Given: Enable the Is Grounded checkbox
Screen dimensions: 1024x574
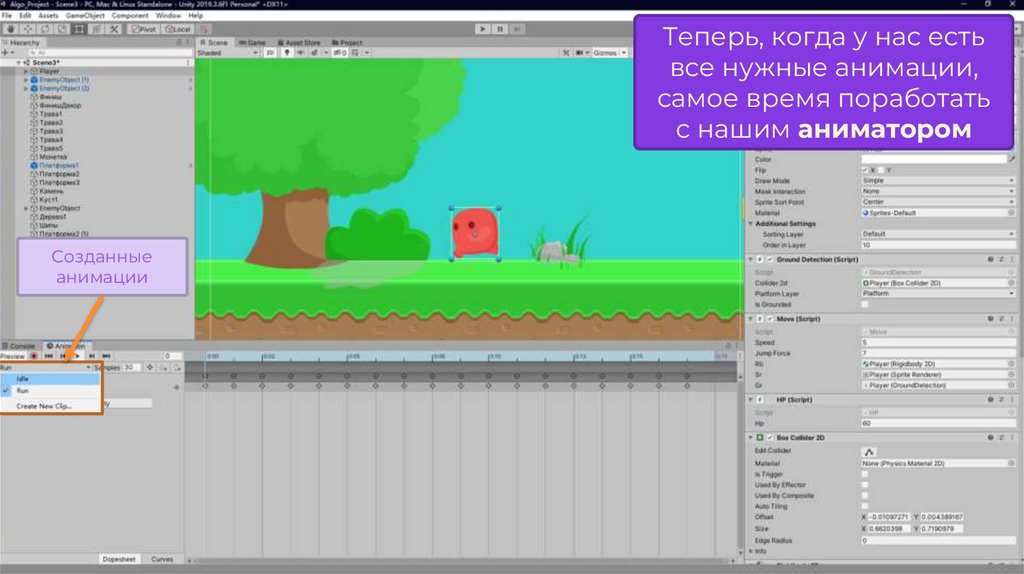Looking at the screenshot, I should pos(865,304).
